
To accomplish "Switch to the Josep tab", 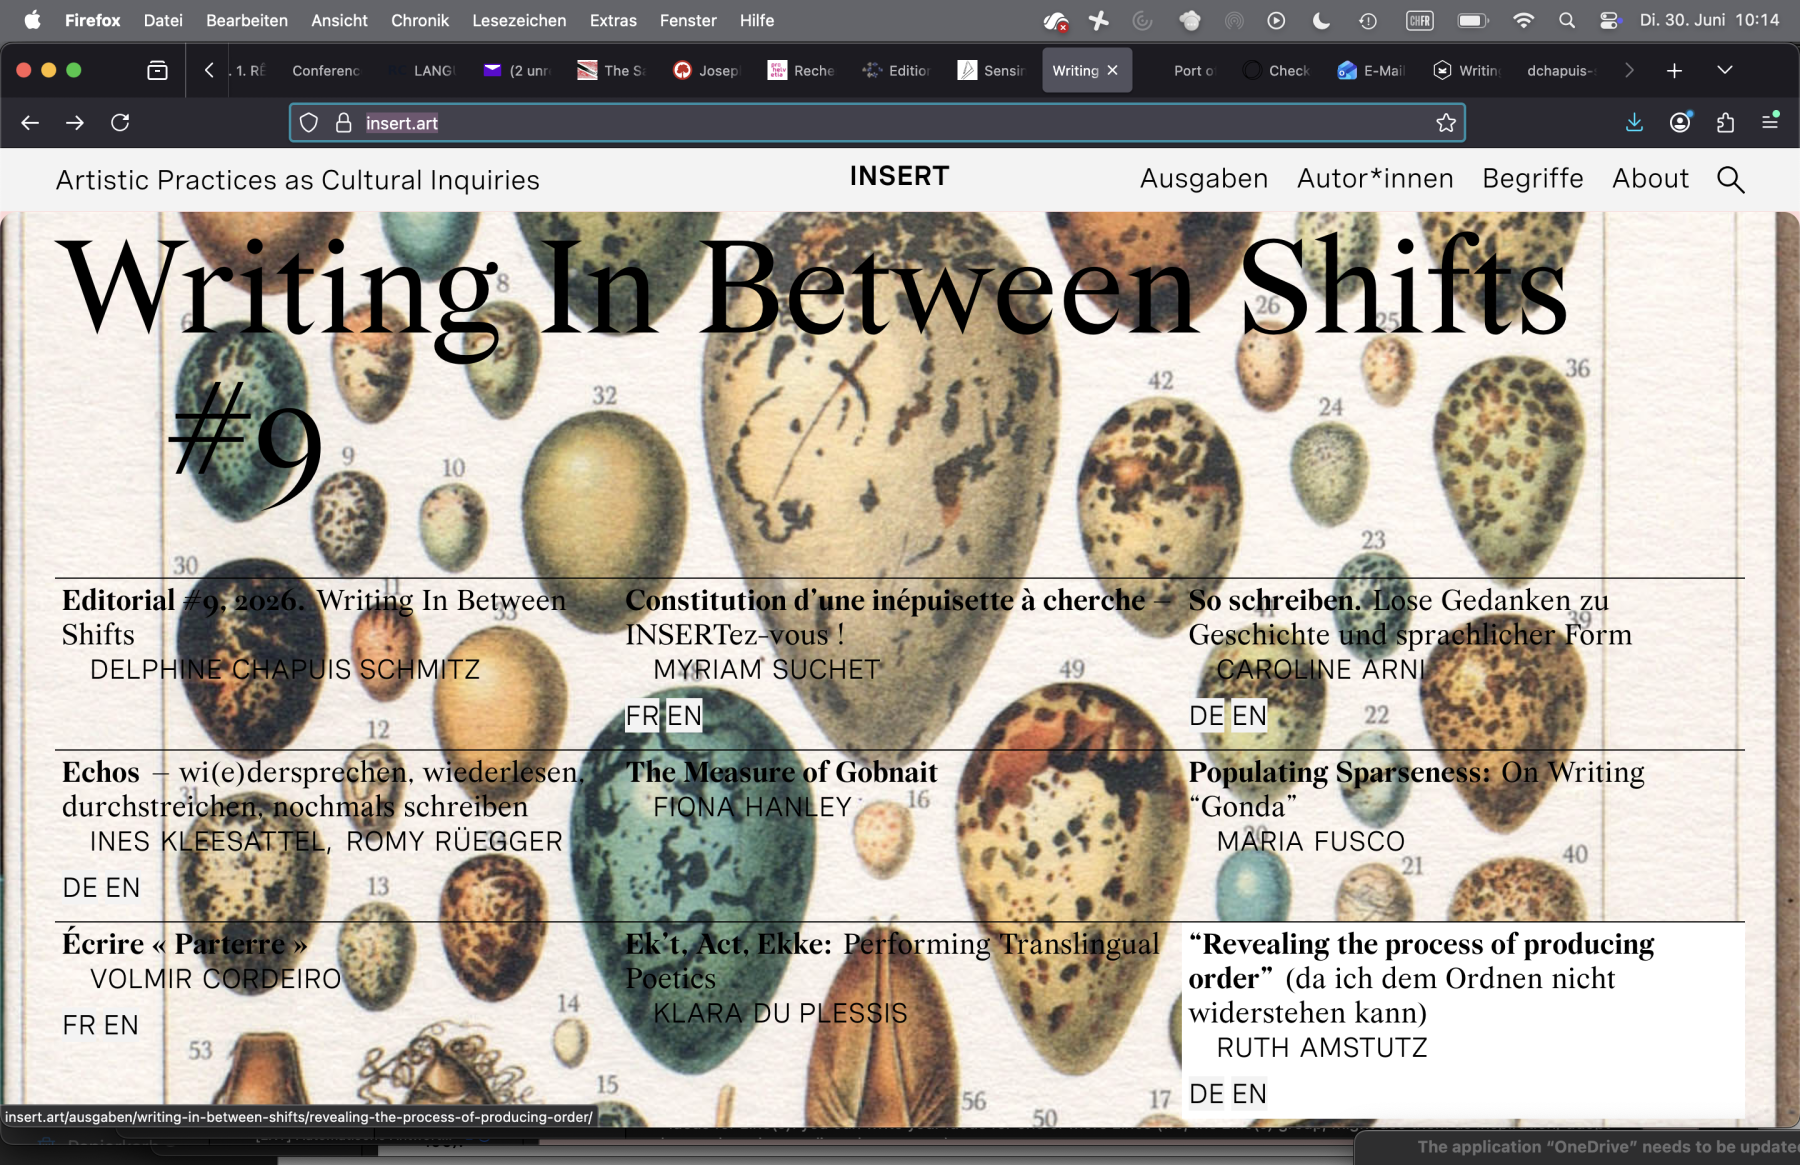I will coord(707,70).
